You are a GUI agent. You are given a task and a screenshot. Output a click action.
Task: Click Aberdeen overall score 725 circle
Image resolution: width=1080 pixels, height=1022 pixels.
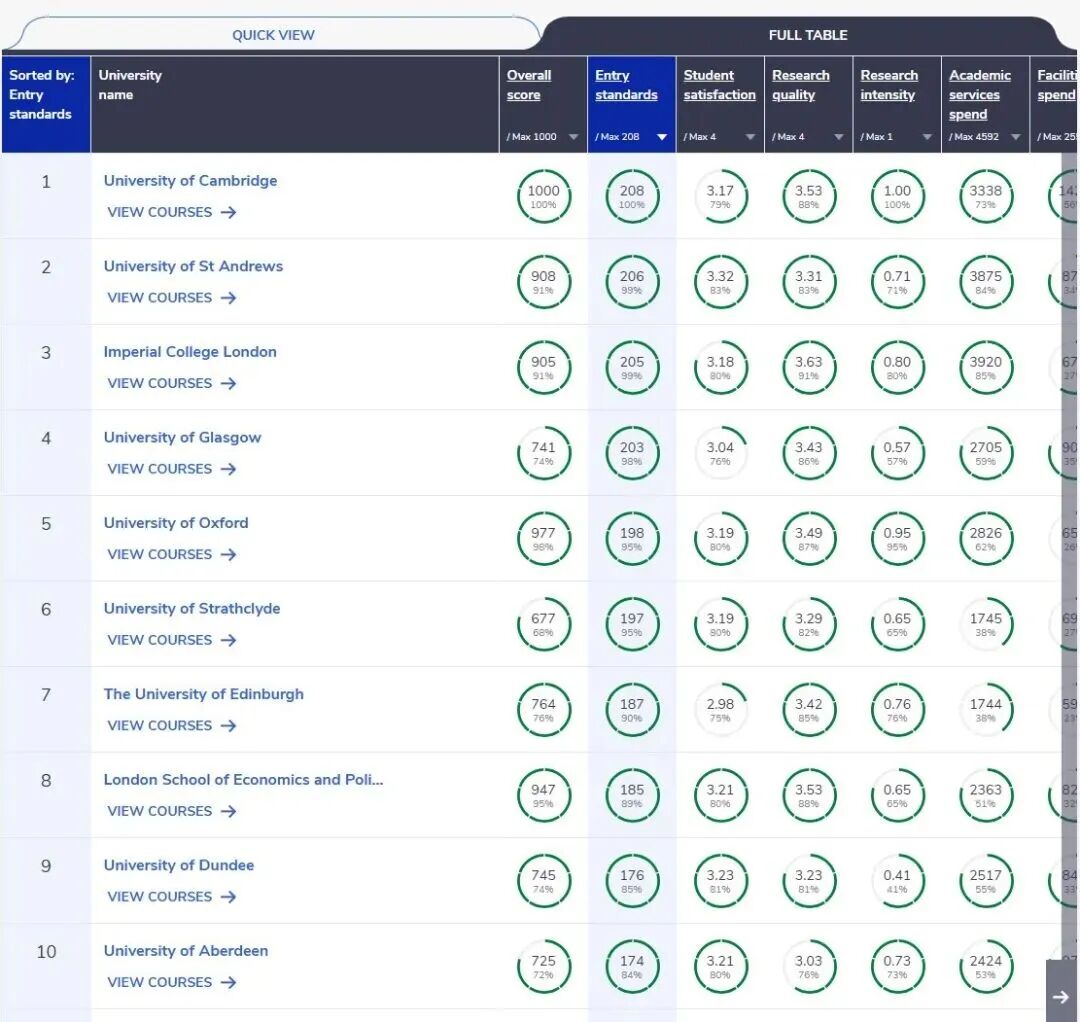coord(543,966)
